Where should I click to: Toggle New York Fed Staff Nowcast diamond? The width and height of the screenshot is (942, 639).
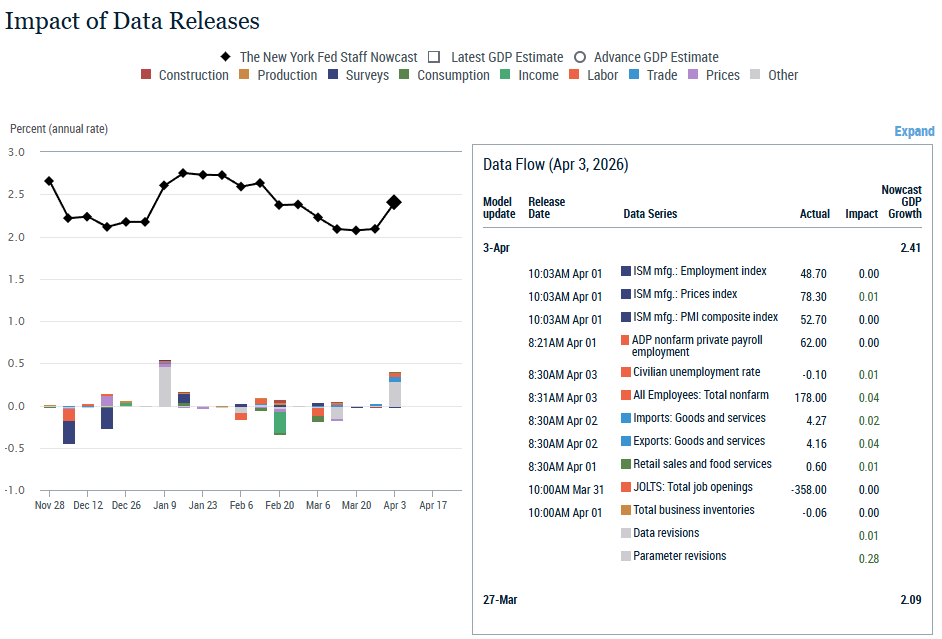click(x=226, y=57)
